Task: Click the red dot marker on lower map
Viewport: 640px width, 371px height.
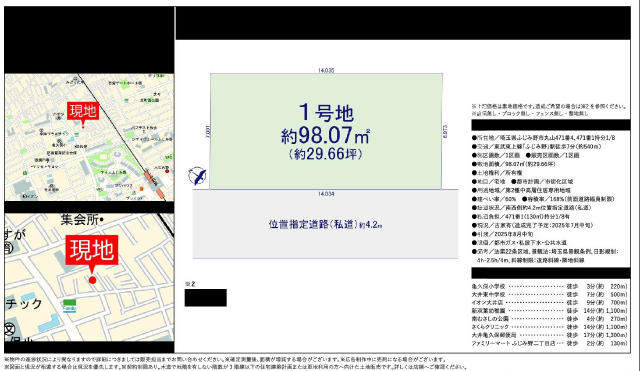Action: click(92, 280)
